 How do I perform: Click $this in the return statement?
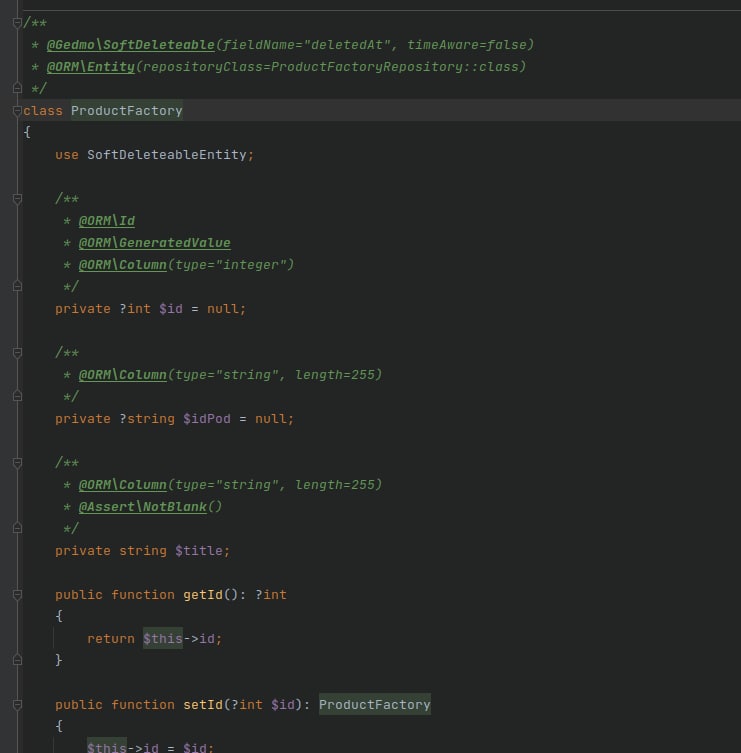pyautogui.click(x=163, y=639)
